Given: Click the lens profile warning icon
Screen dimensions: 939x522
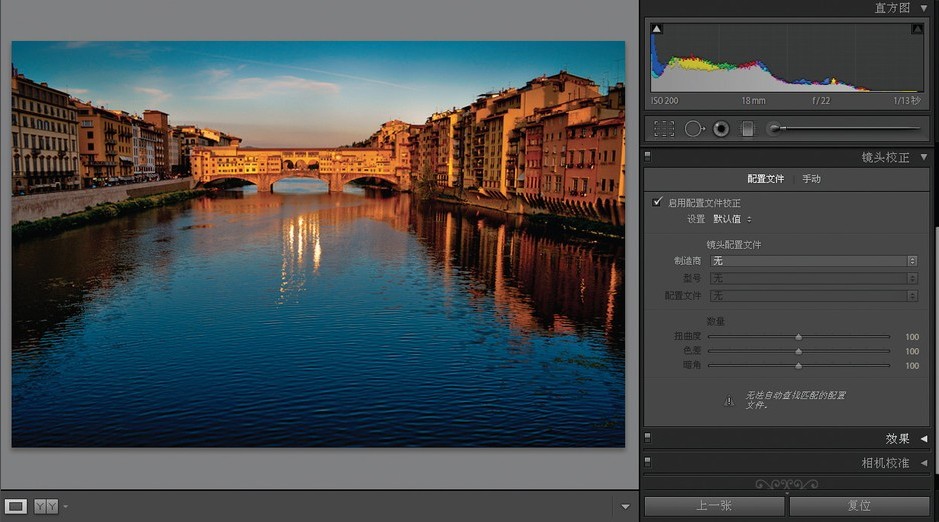Looking at the screenshot, I should click(729, 400).
